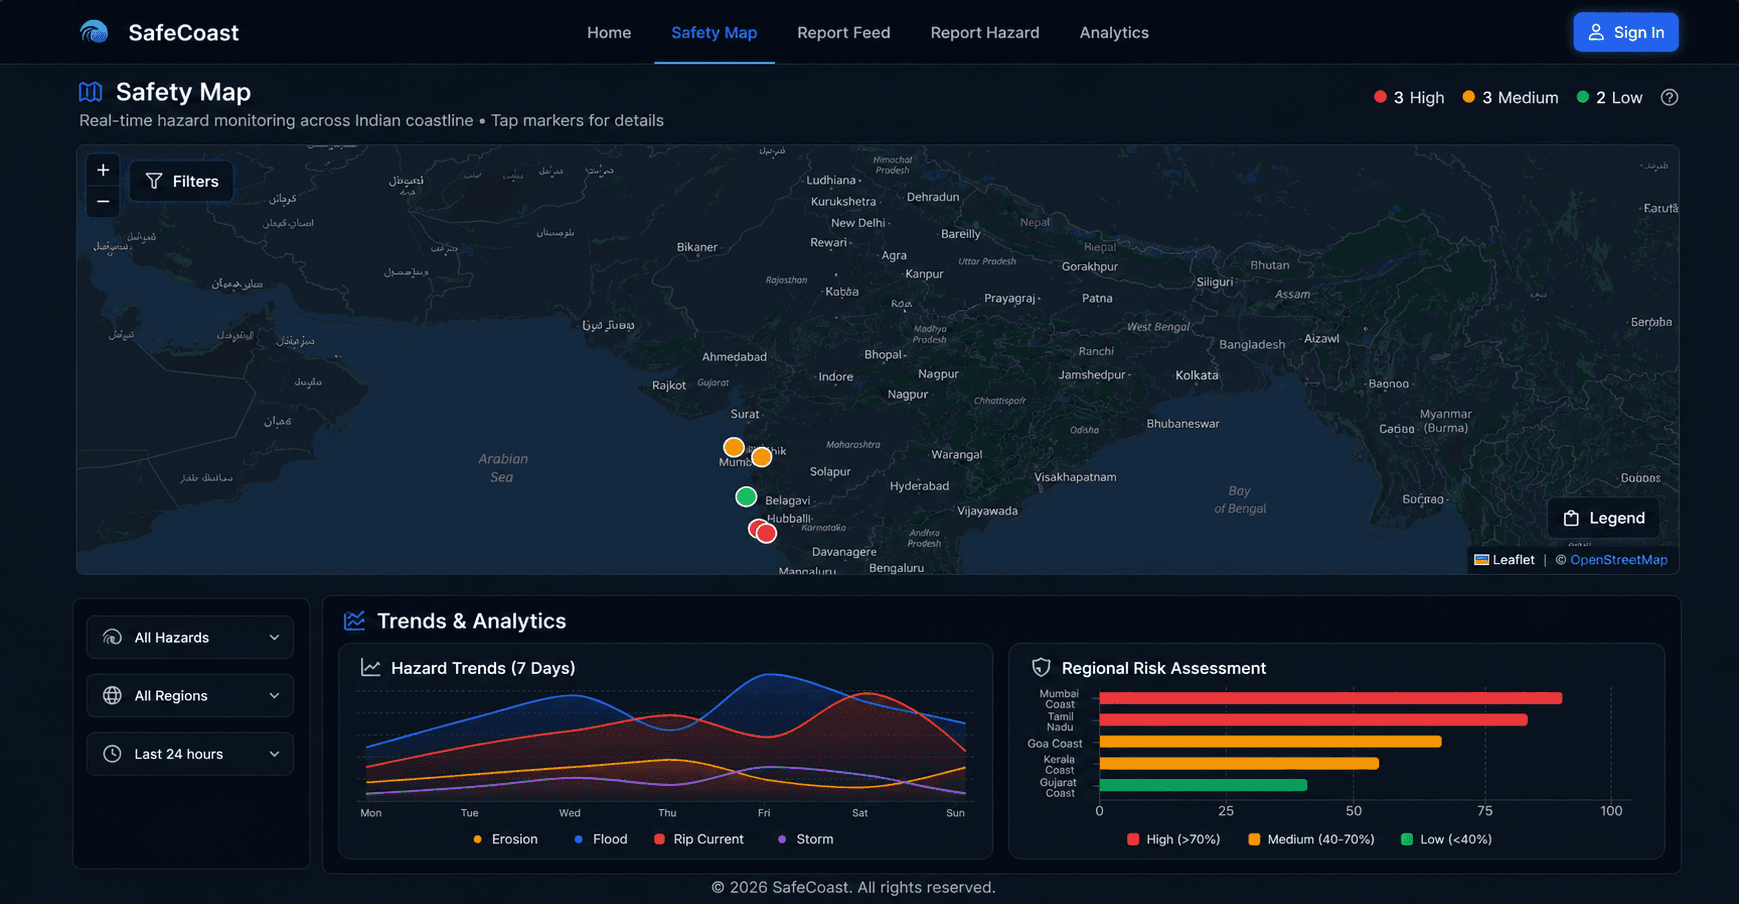Screen dimensions: 1739x904
Task: Toggle Low (<40%) in risk legend
Action: tap(1446, 839)
